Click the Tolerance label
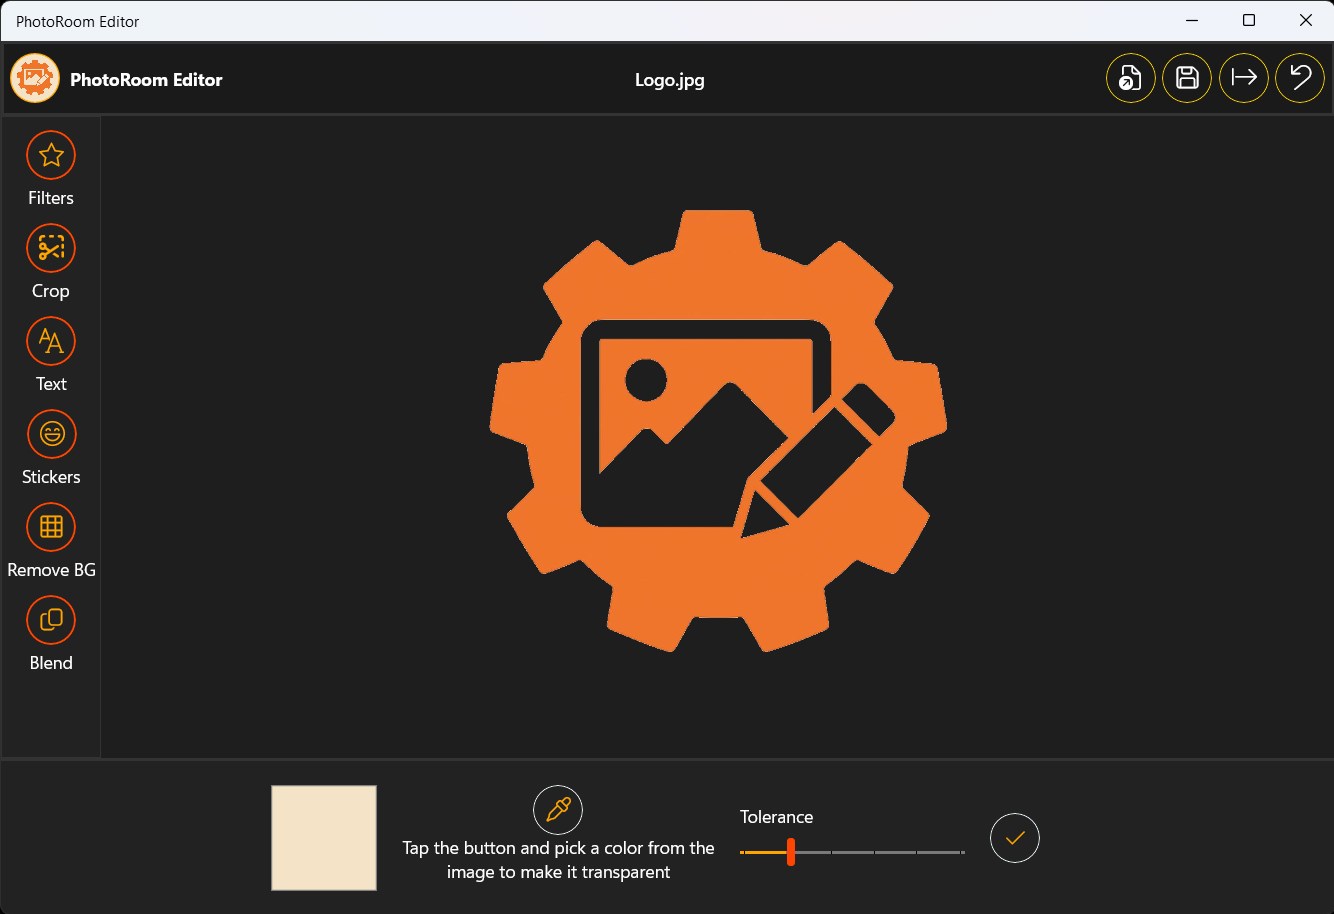Image resolution: width=1334 pixels, height=914 pixels. 776,817
